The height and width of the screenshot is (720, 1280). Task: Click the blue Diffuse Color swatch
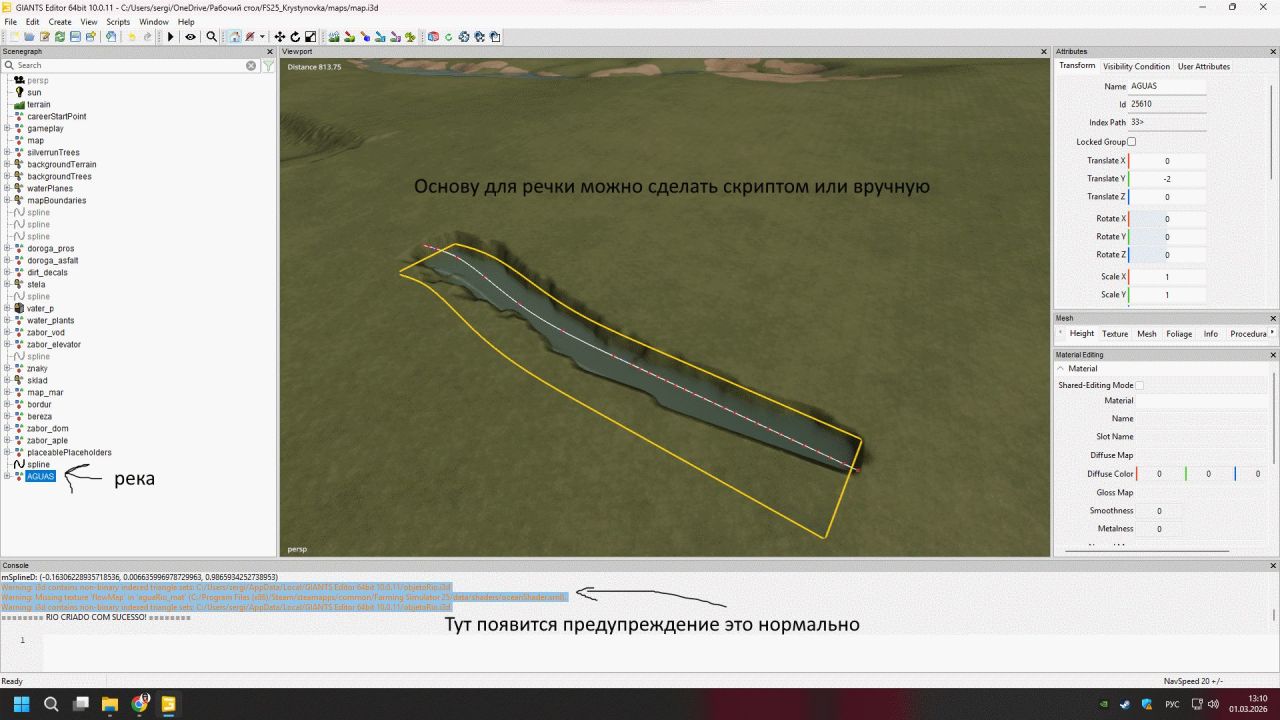coord(1235,473)
